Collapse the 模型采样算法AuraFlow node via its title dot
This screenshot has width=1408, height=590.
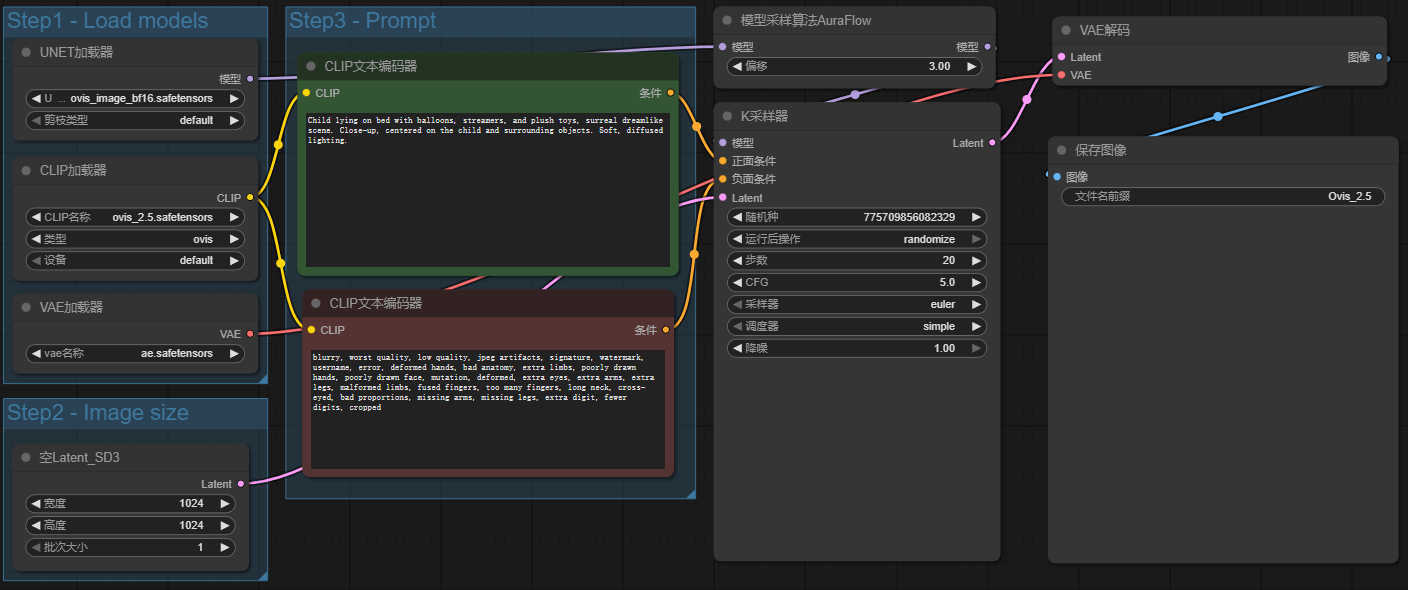click(727, 20)
